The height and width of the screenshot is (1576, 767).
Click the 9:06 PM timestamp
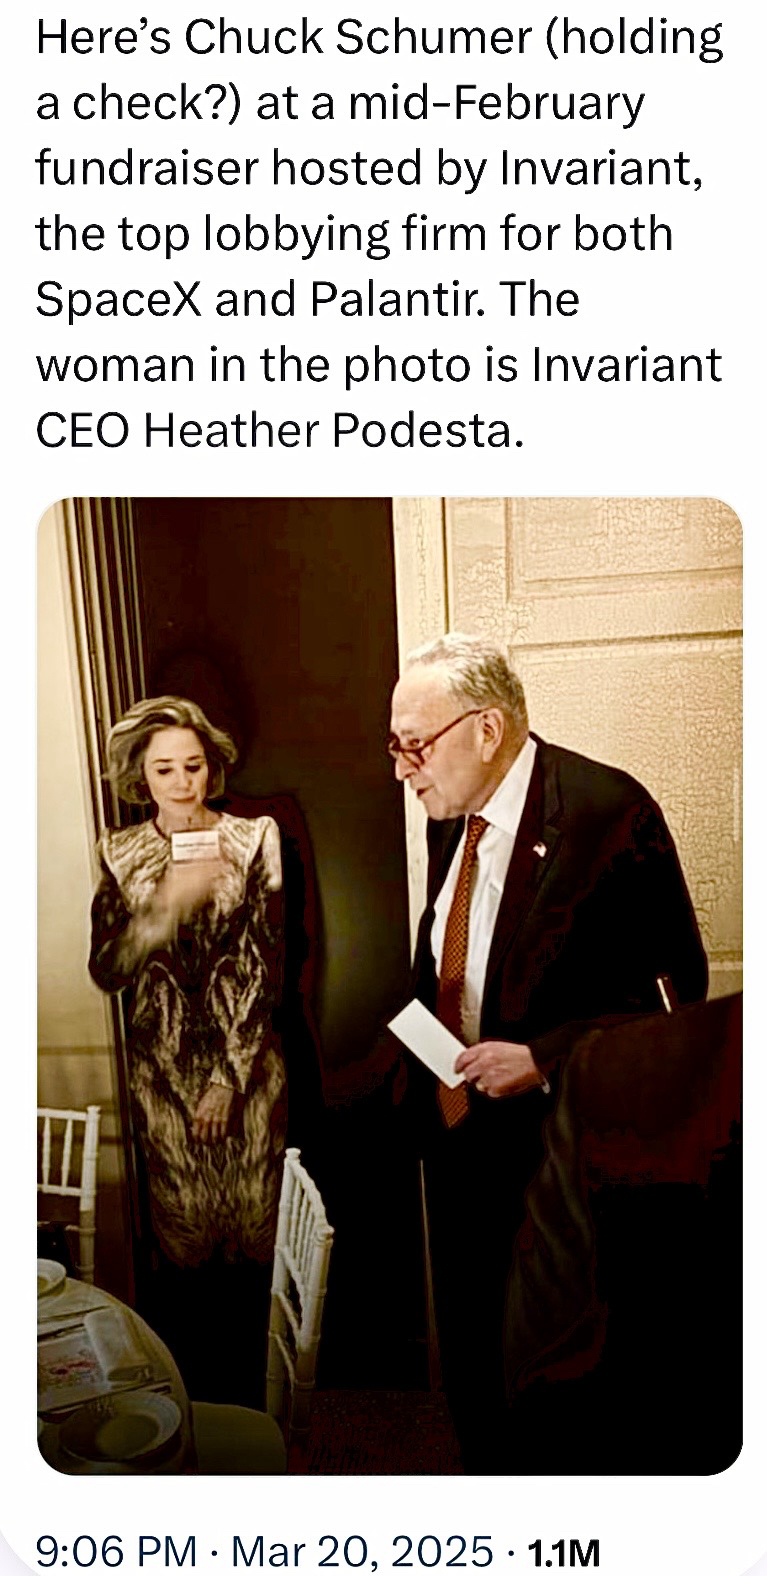[116, 1551]
